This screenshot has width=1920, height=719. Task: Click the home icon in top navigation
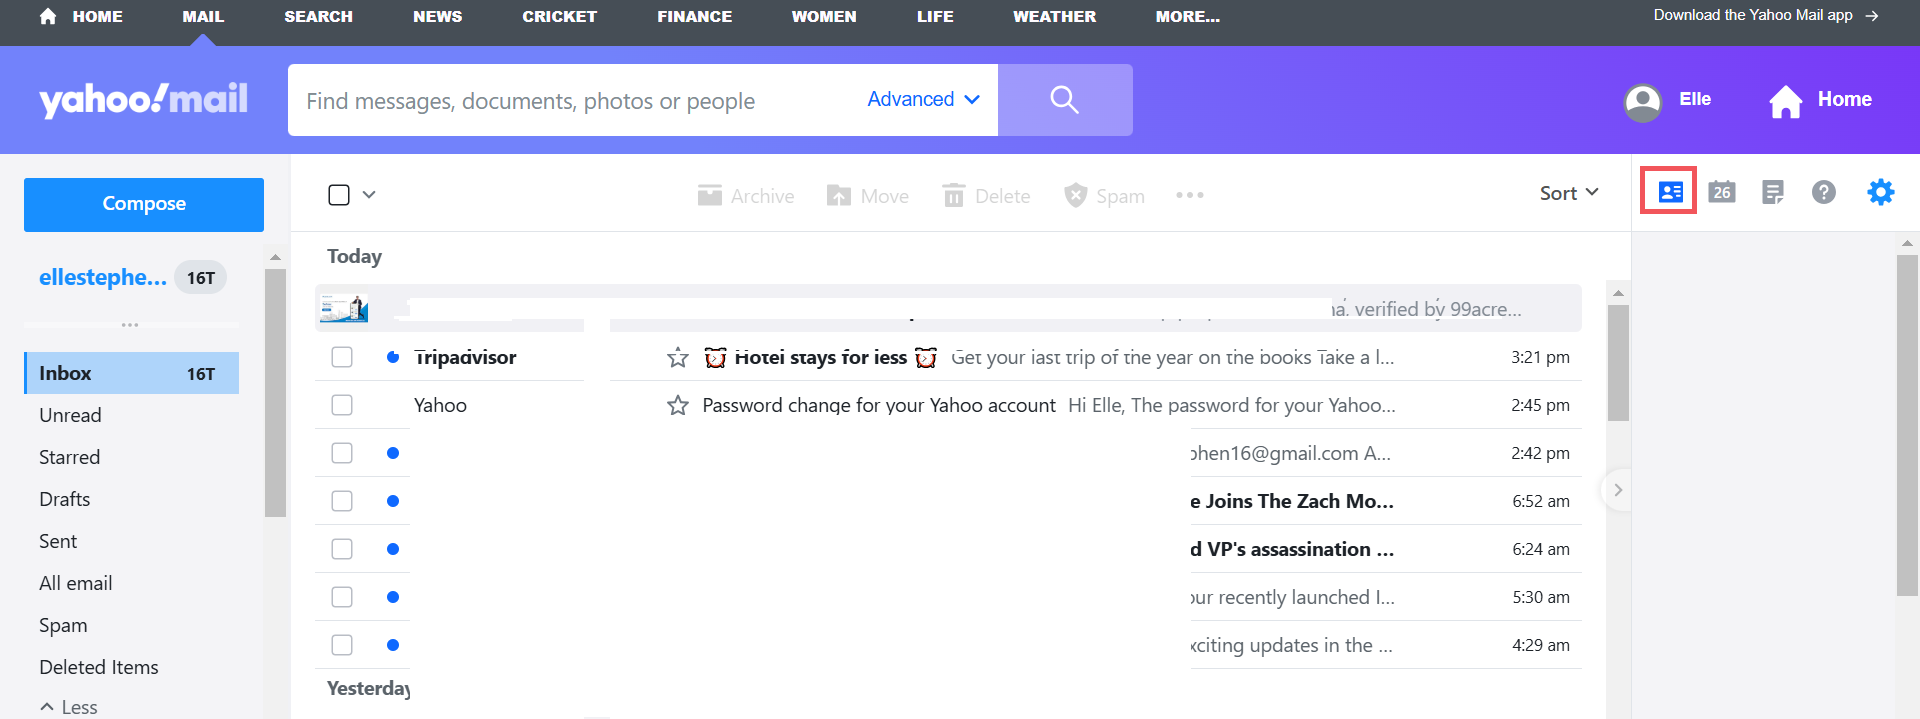pyautogui.click(x=48, y=16)
